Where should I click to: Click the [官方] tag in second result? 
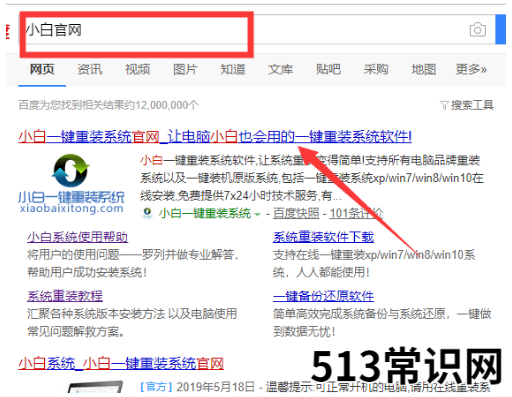156,387
